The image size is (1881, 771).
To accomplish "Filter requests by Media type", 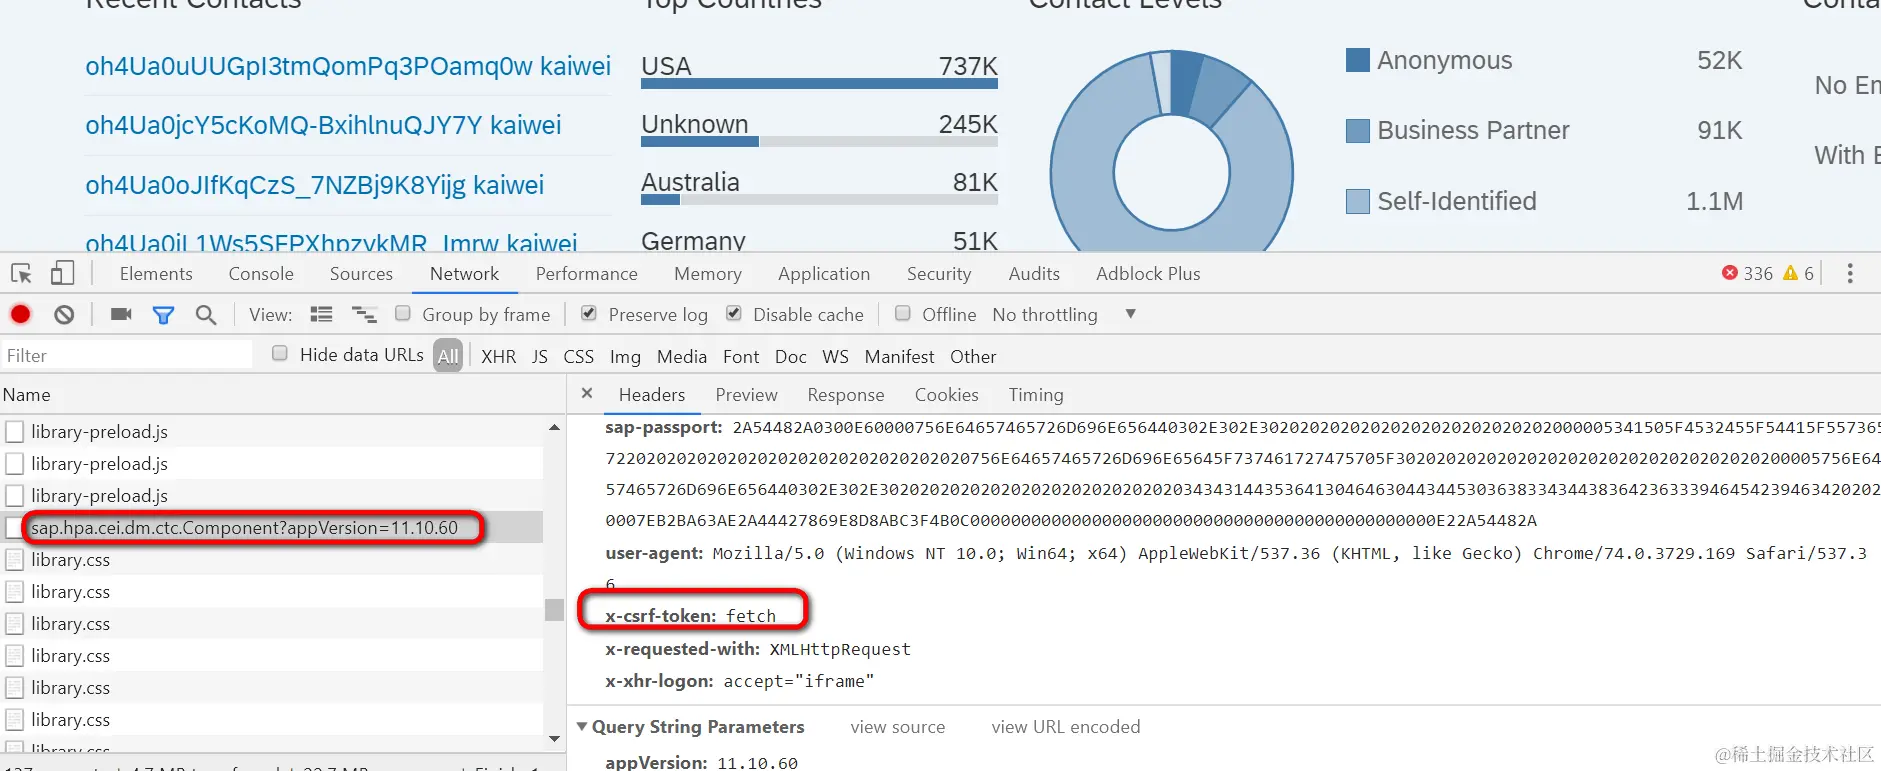I will tap(682, 357).
